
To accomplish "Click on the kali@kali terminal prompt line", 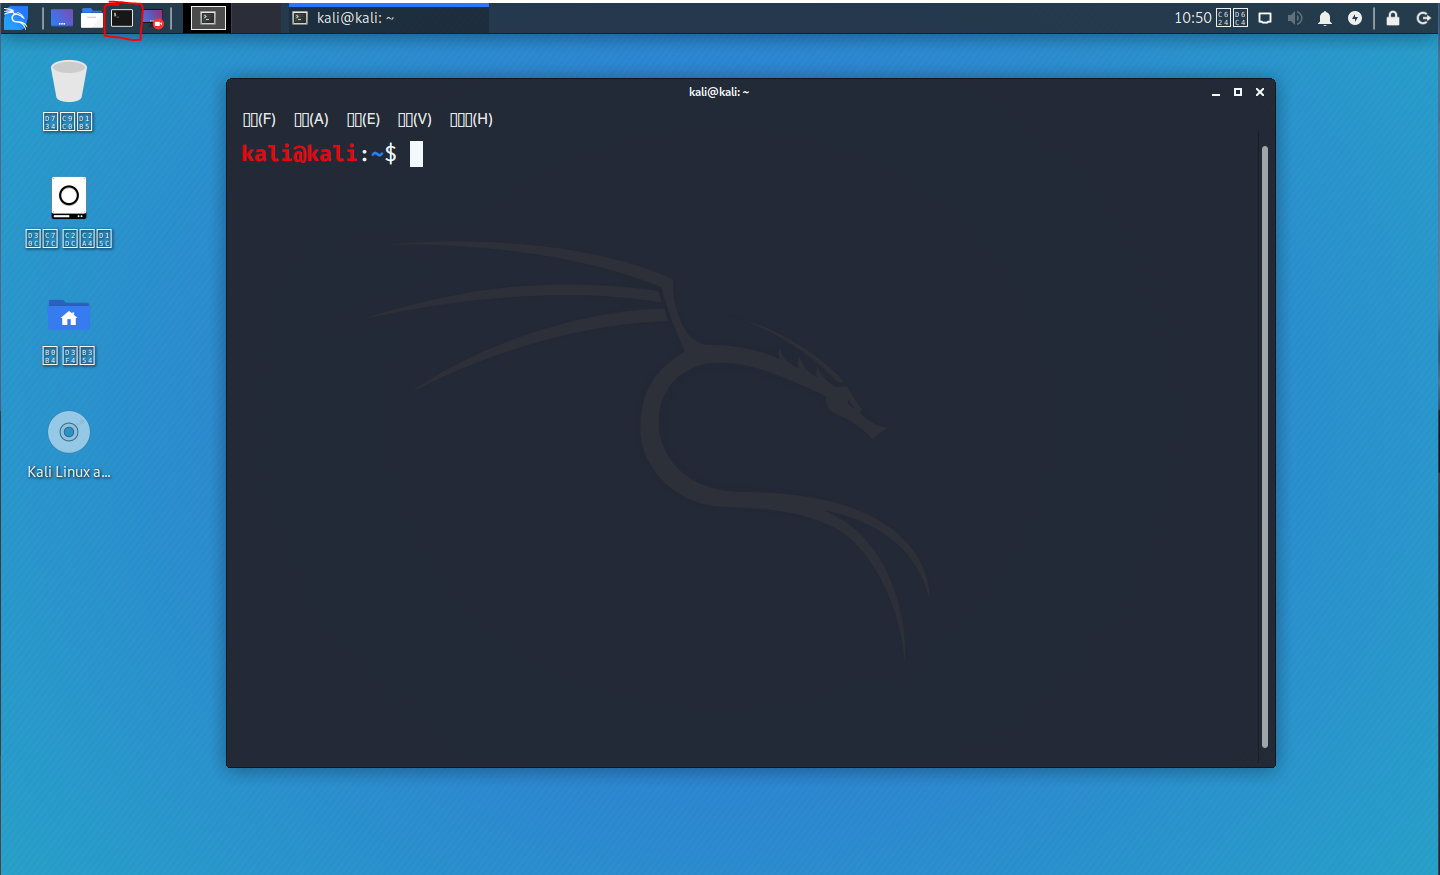I will click(x=332, y=153).
